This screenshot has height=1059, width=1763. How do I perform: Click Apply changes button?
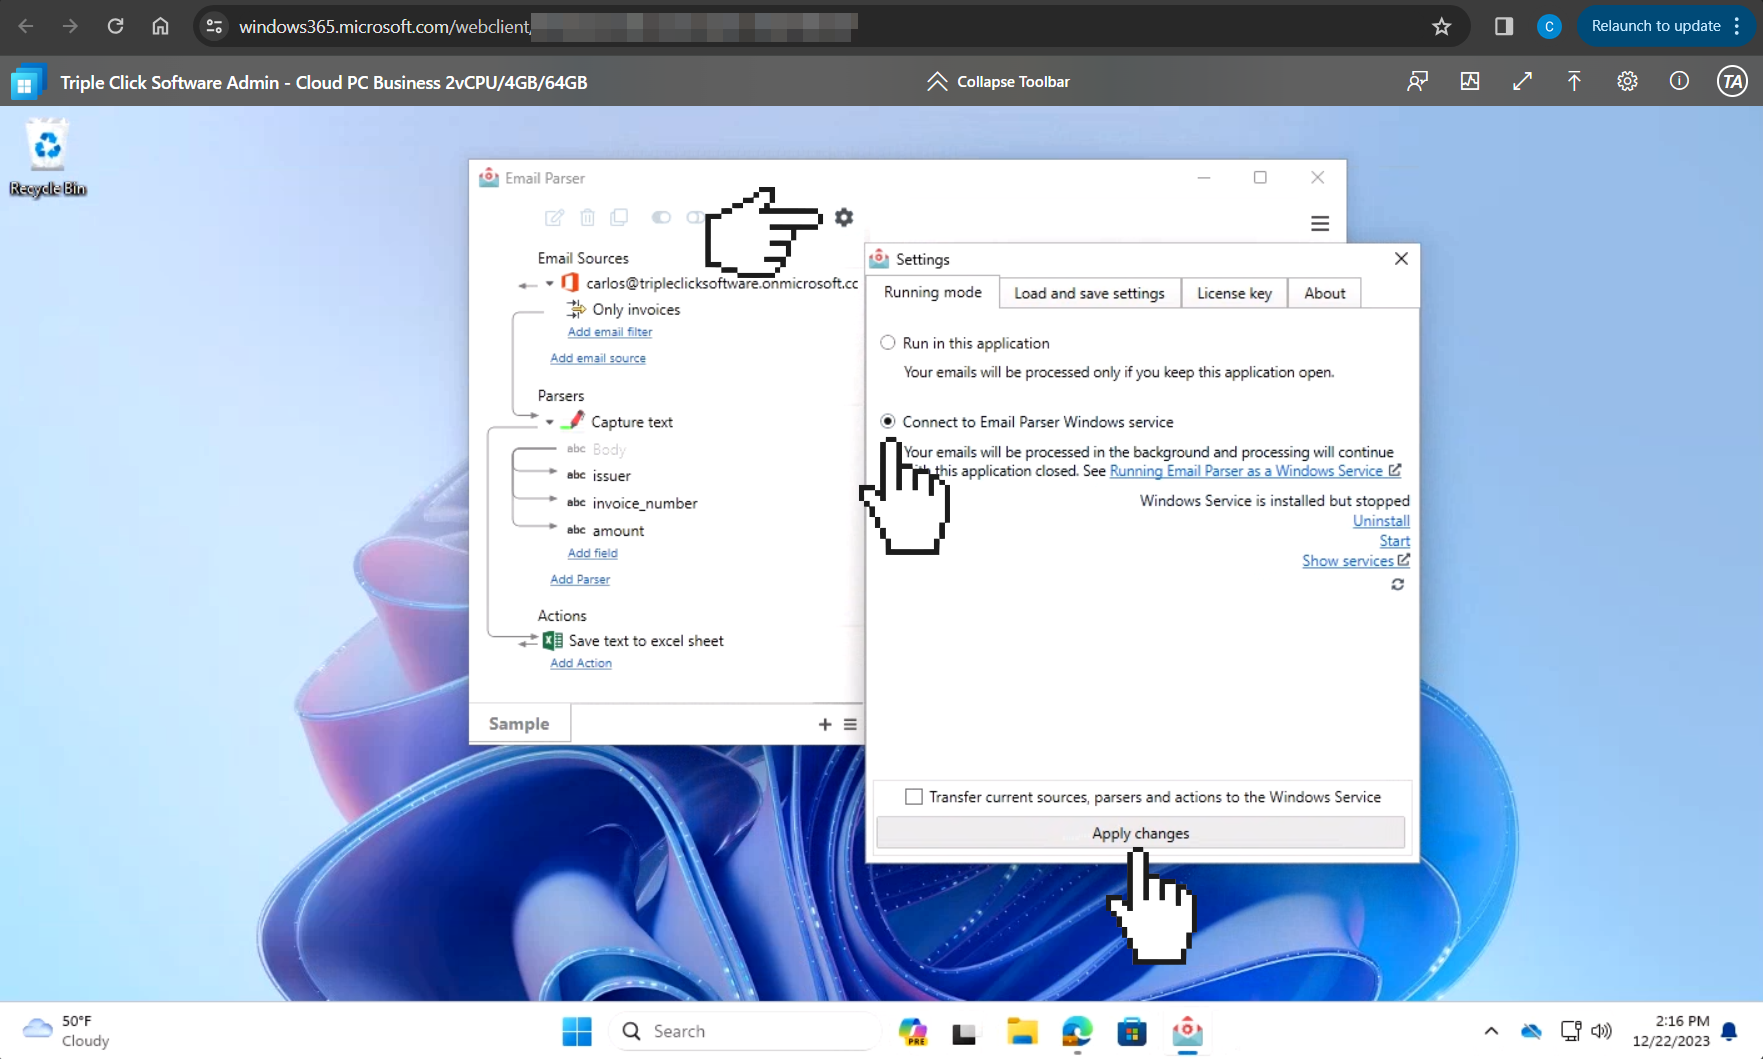tap(1140, 833)
